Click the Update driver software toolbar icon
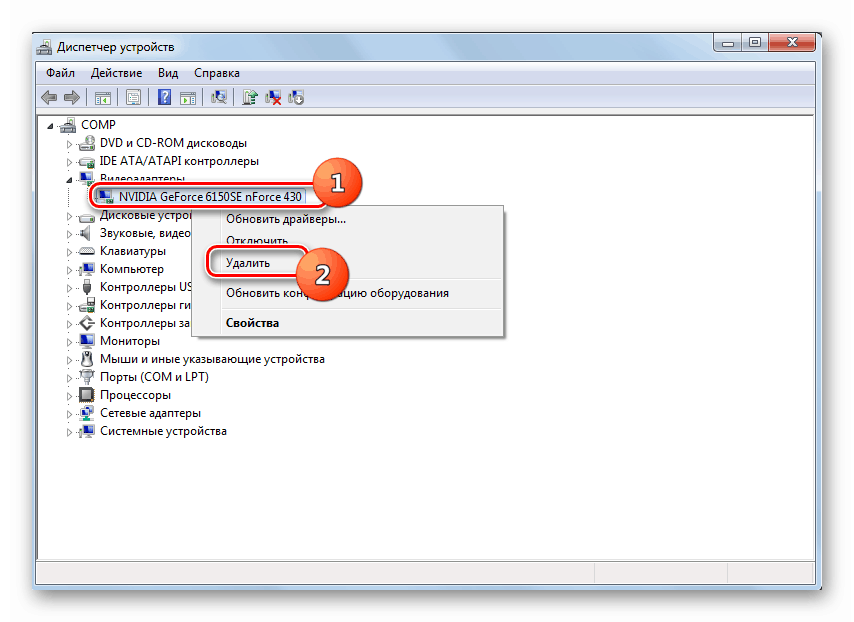The width and height of the screenshot is (854, 622). click(x=250, y=98)
